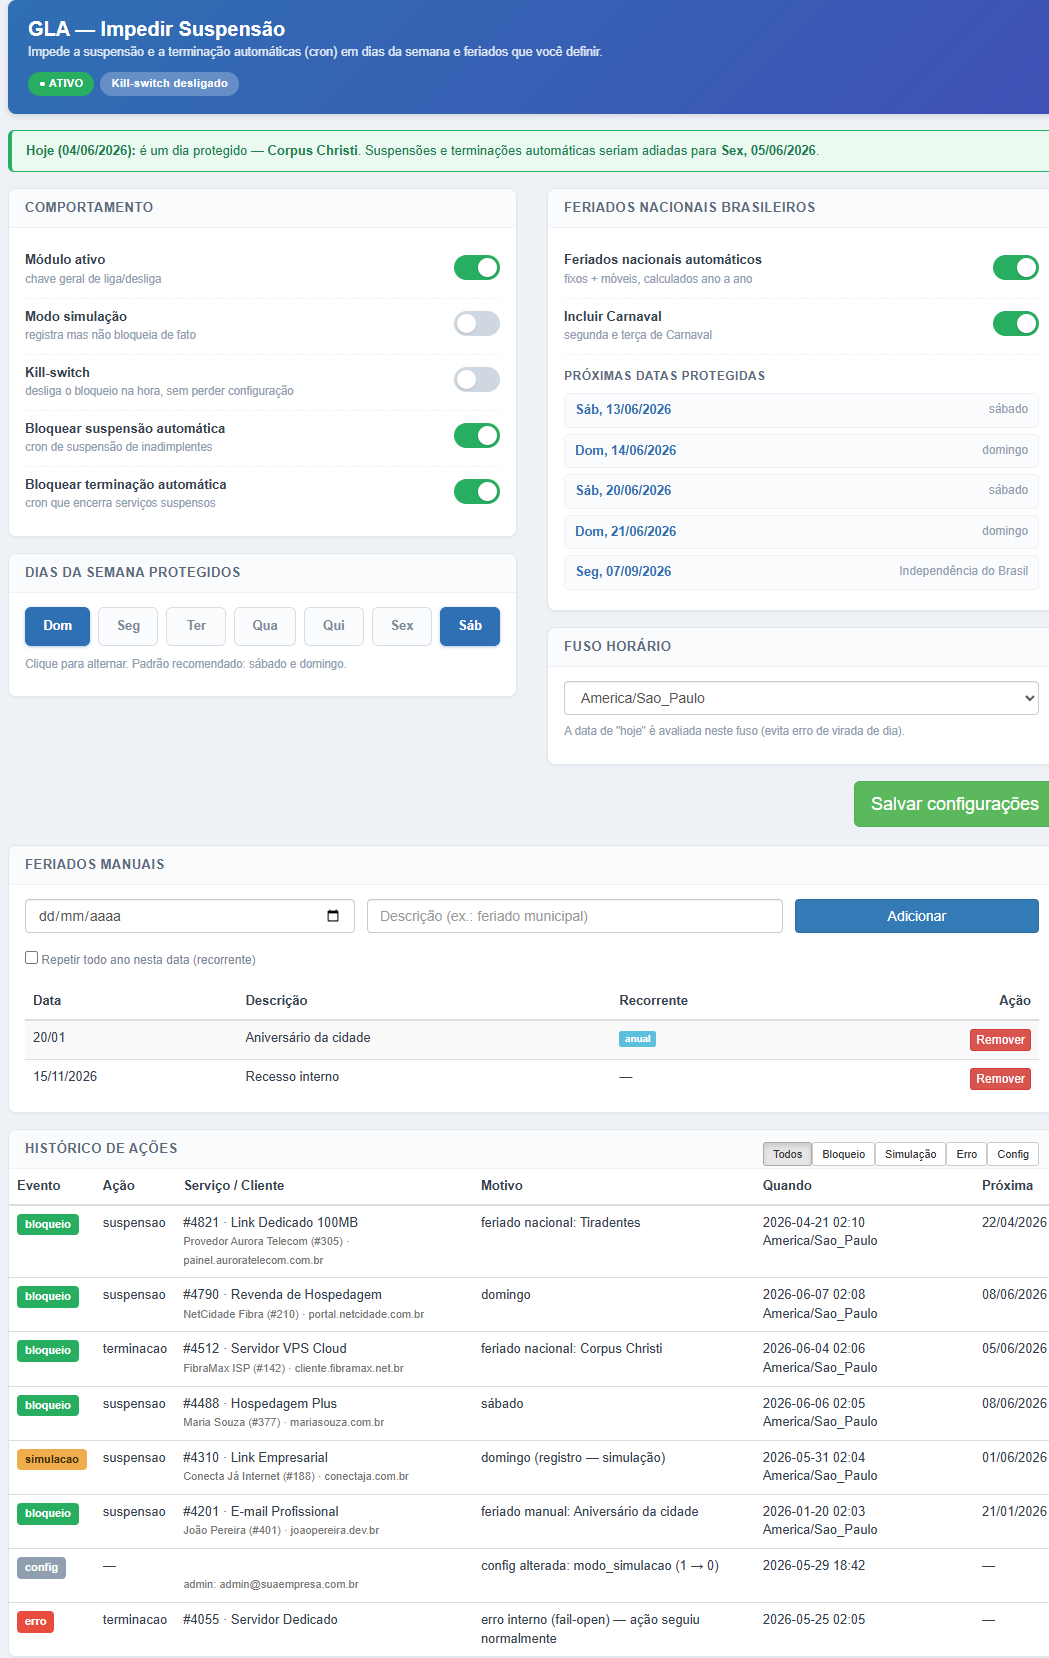Screen dimensions: 1049x1658
Task: Turn on the Kill-switch toggle
Action: (477, 379)
